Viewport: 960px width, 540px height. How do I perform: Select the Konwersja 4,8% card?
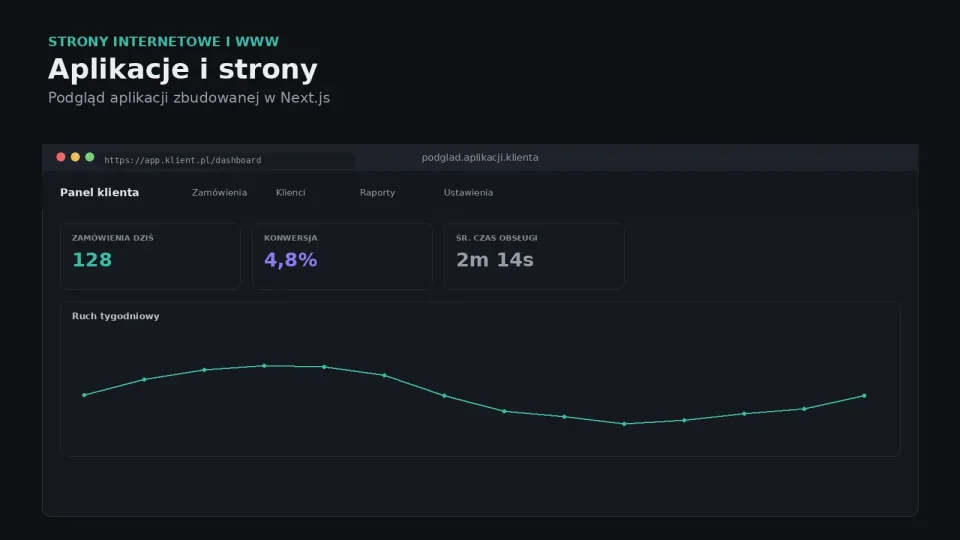point(342,256)
